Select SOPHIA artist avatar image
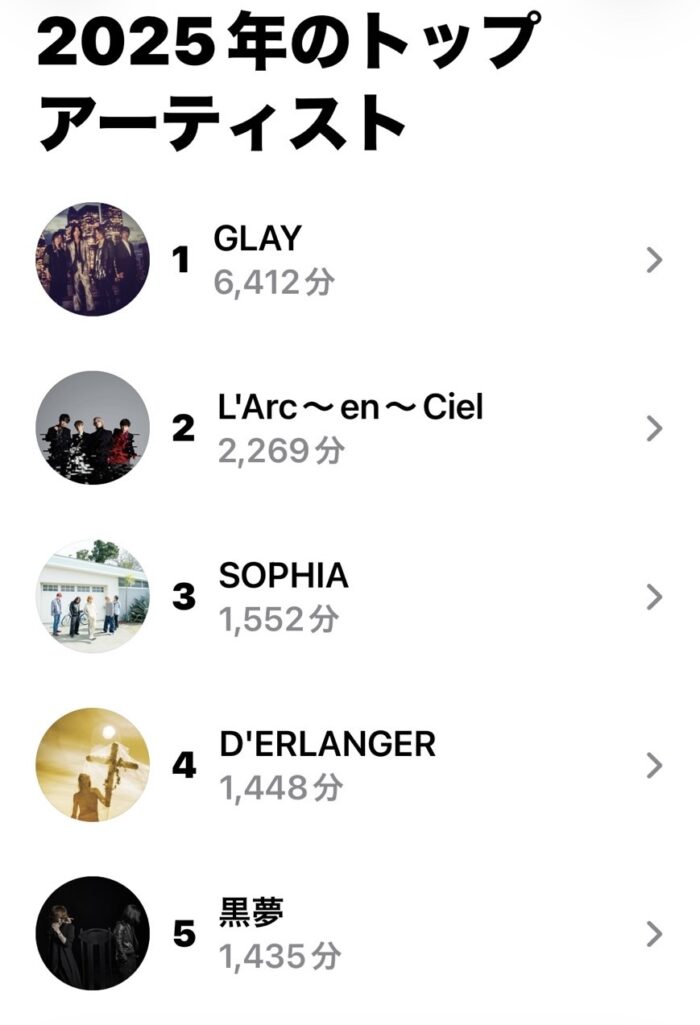700x1025 pixels. [92, 597]
